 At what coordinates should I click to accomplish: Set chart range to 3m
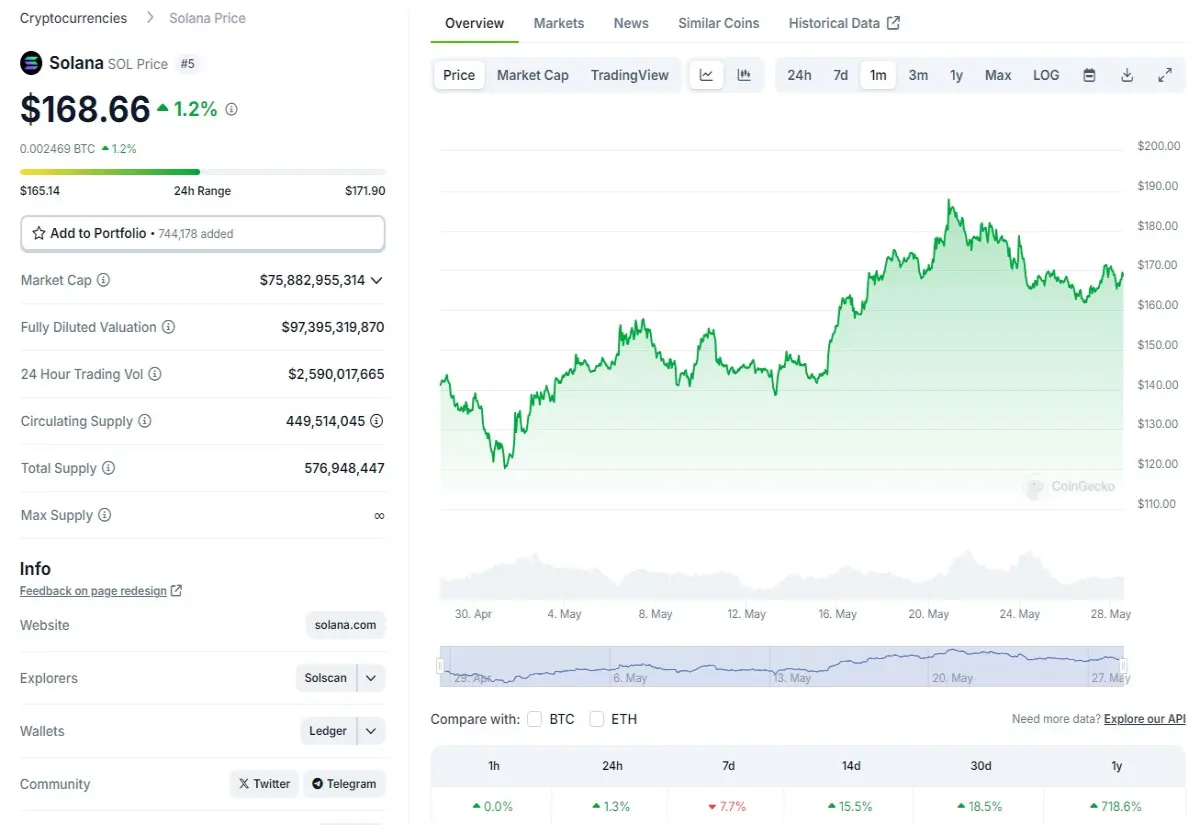tap(918, 75)
